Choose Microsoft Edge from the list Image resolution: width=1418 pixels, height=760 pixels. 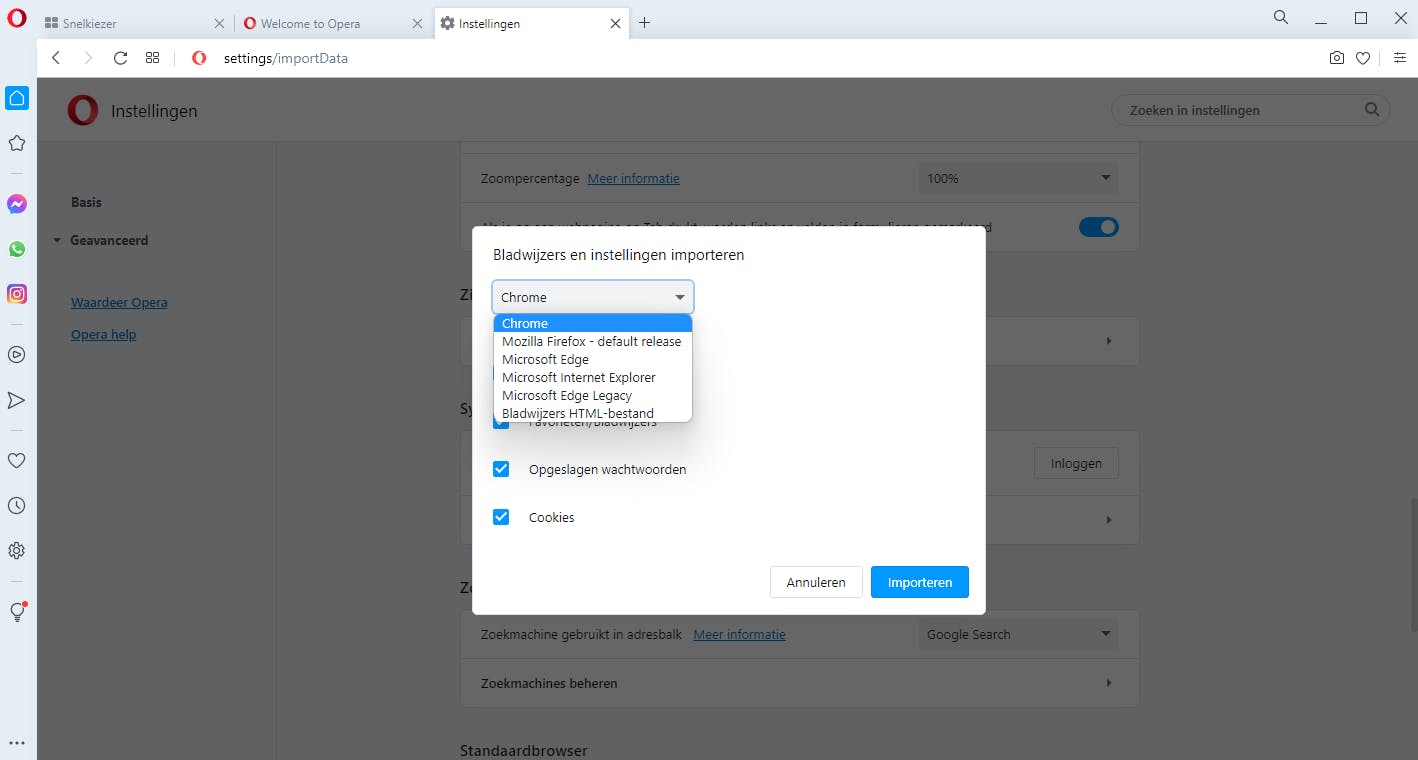[593, 359]
